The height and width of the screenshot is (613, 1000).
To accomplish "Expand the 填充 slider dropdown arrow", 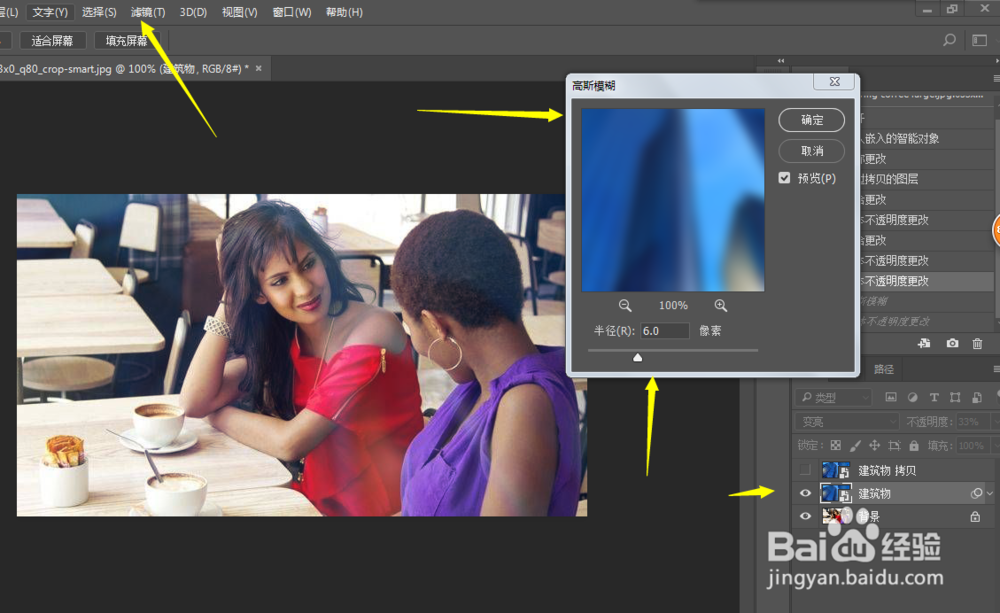I will coord(994,445).
